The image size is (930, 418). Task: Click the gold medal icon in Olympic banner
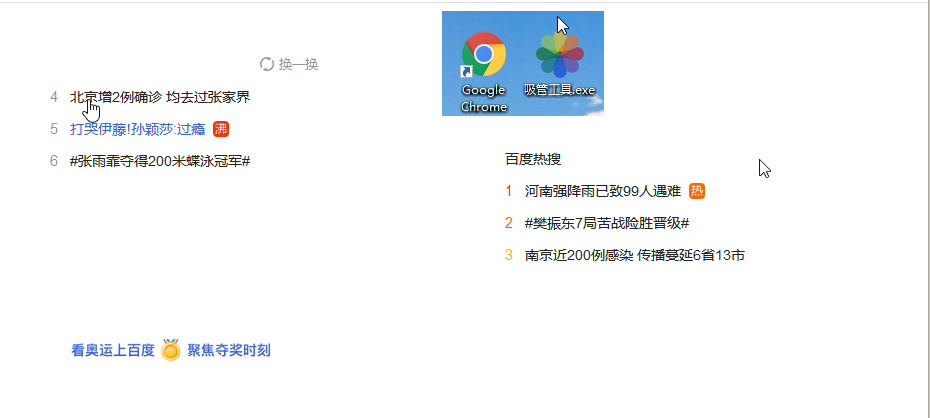coord(171,350)
